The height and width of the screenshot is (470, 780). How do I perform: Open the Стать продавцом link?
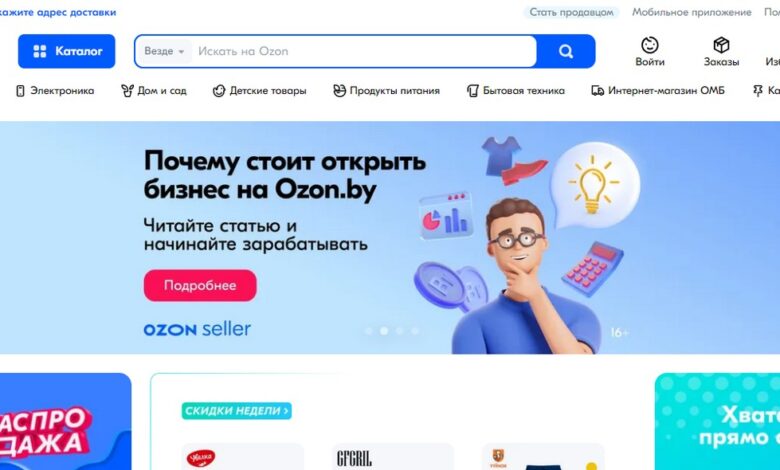[571, 12]
